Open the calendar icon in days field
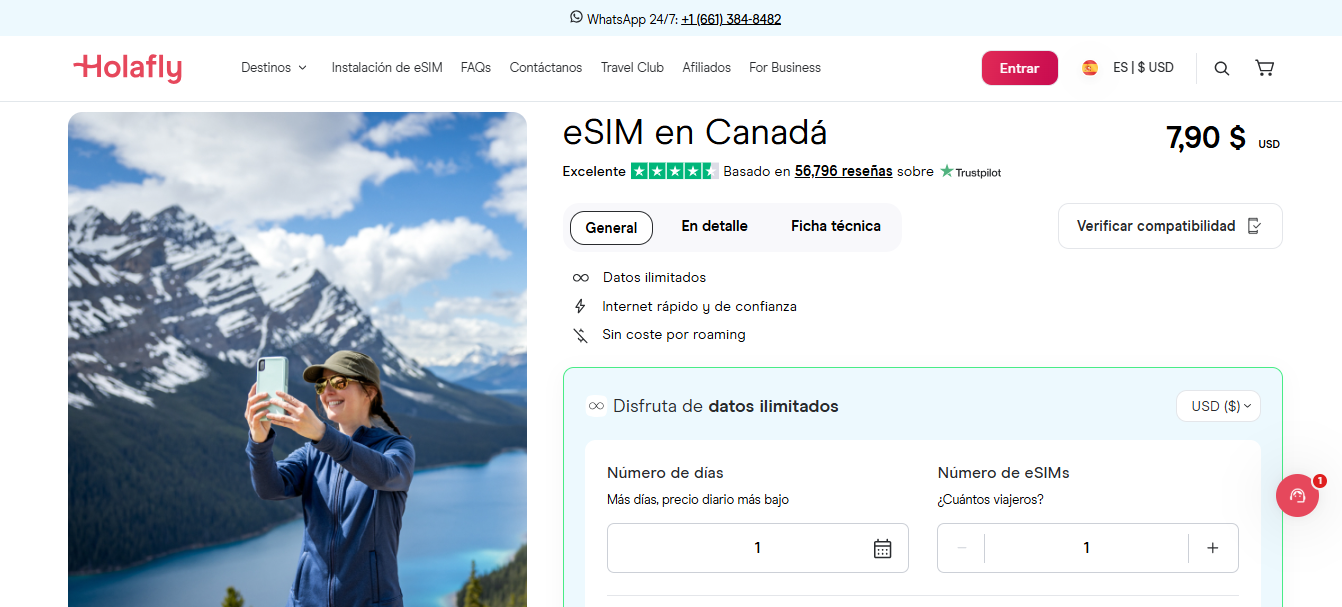 (x=882, y=548)
